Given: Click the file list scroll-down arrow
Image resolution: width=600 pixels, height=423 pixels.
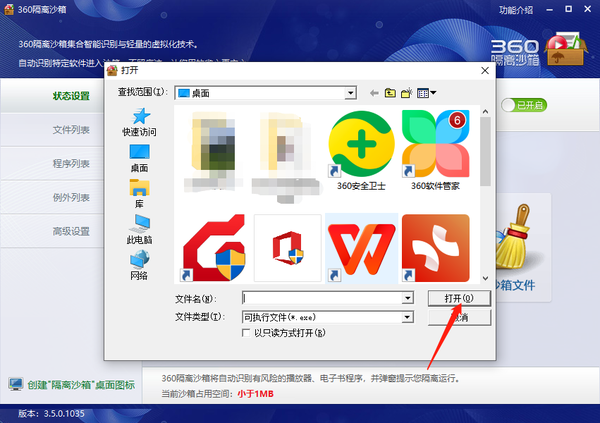Looking at the screenshot, I should [x=485, y=278].
